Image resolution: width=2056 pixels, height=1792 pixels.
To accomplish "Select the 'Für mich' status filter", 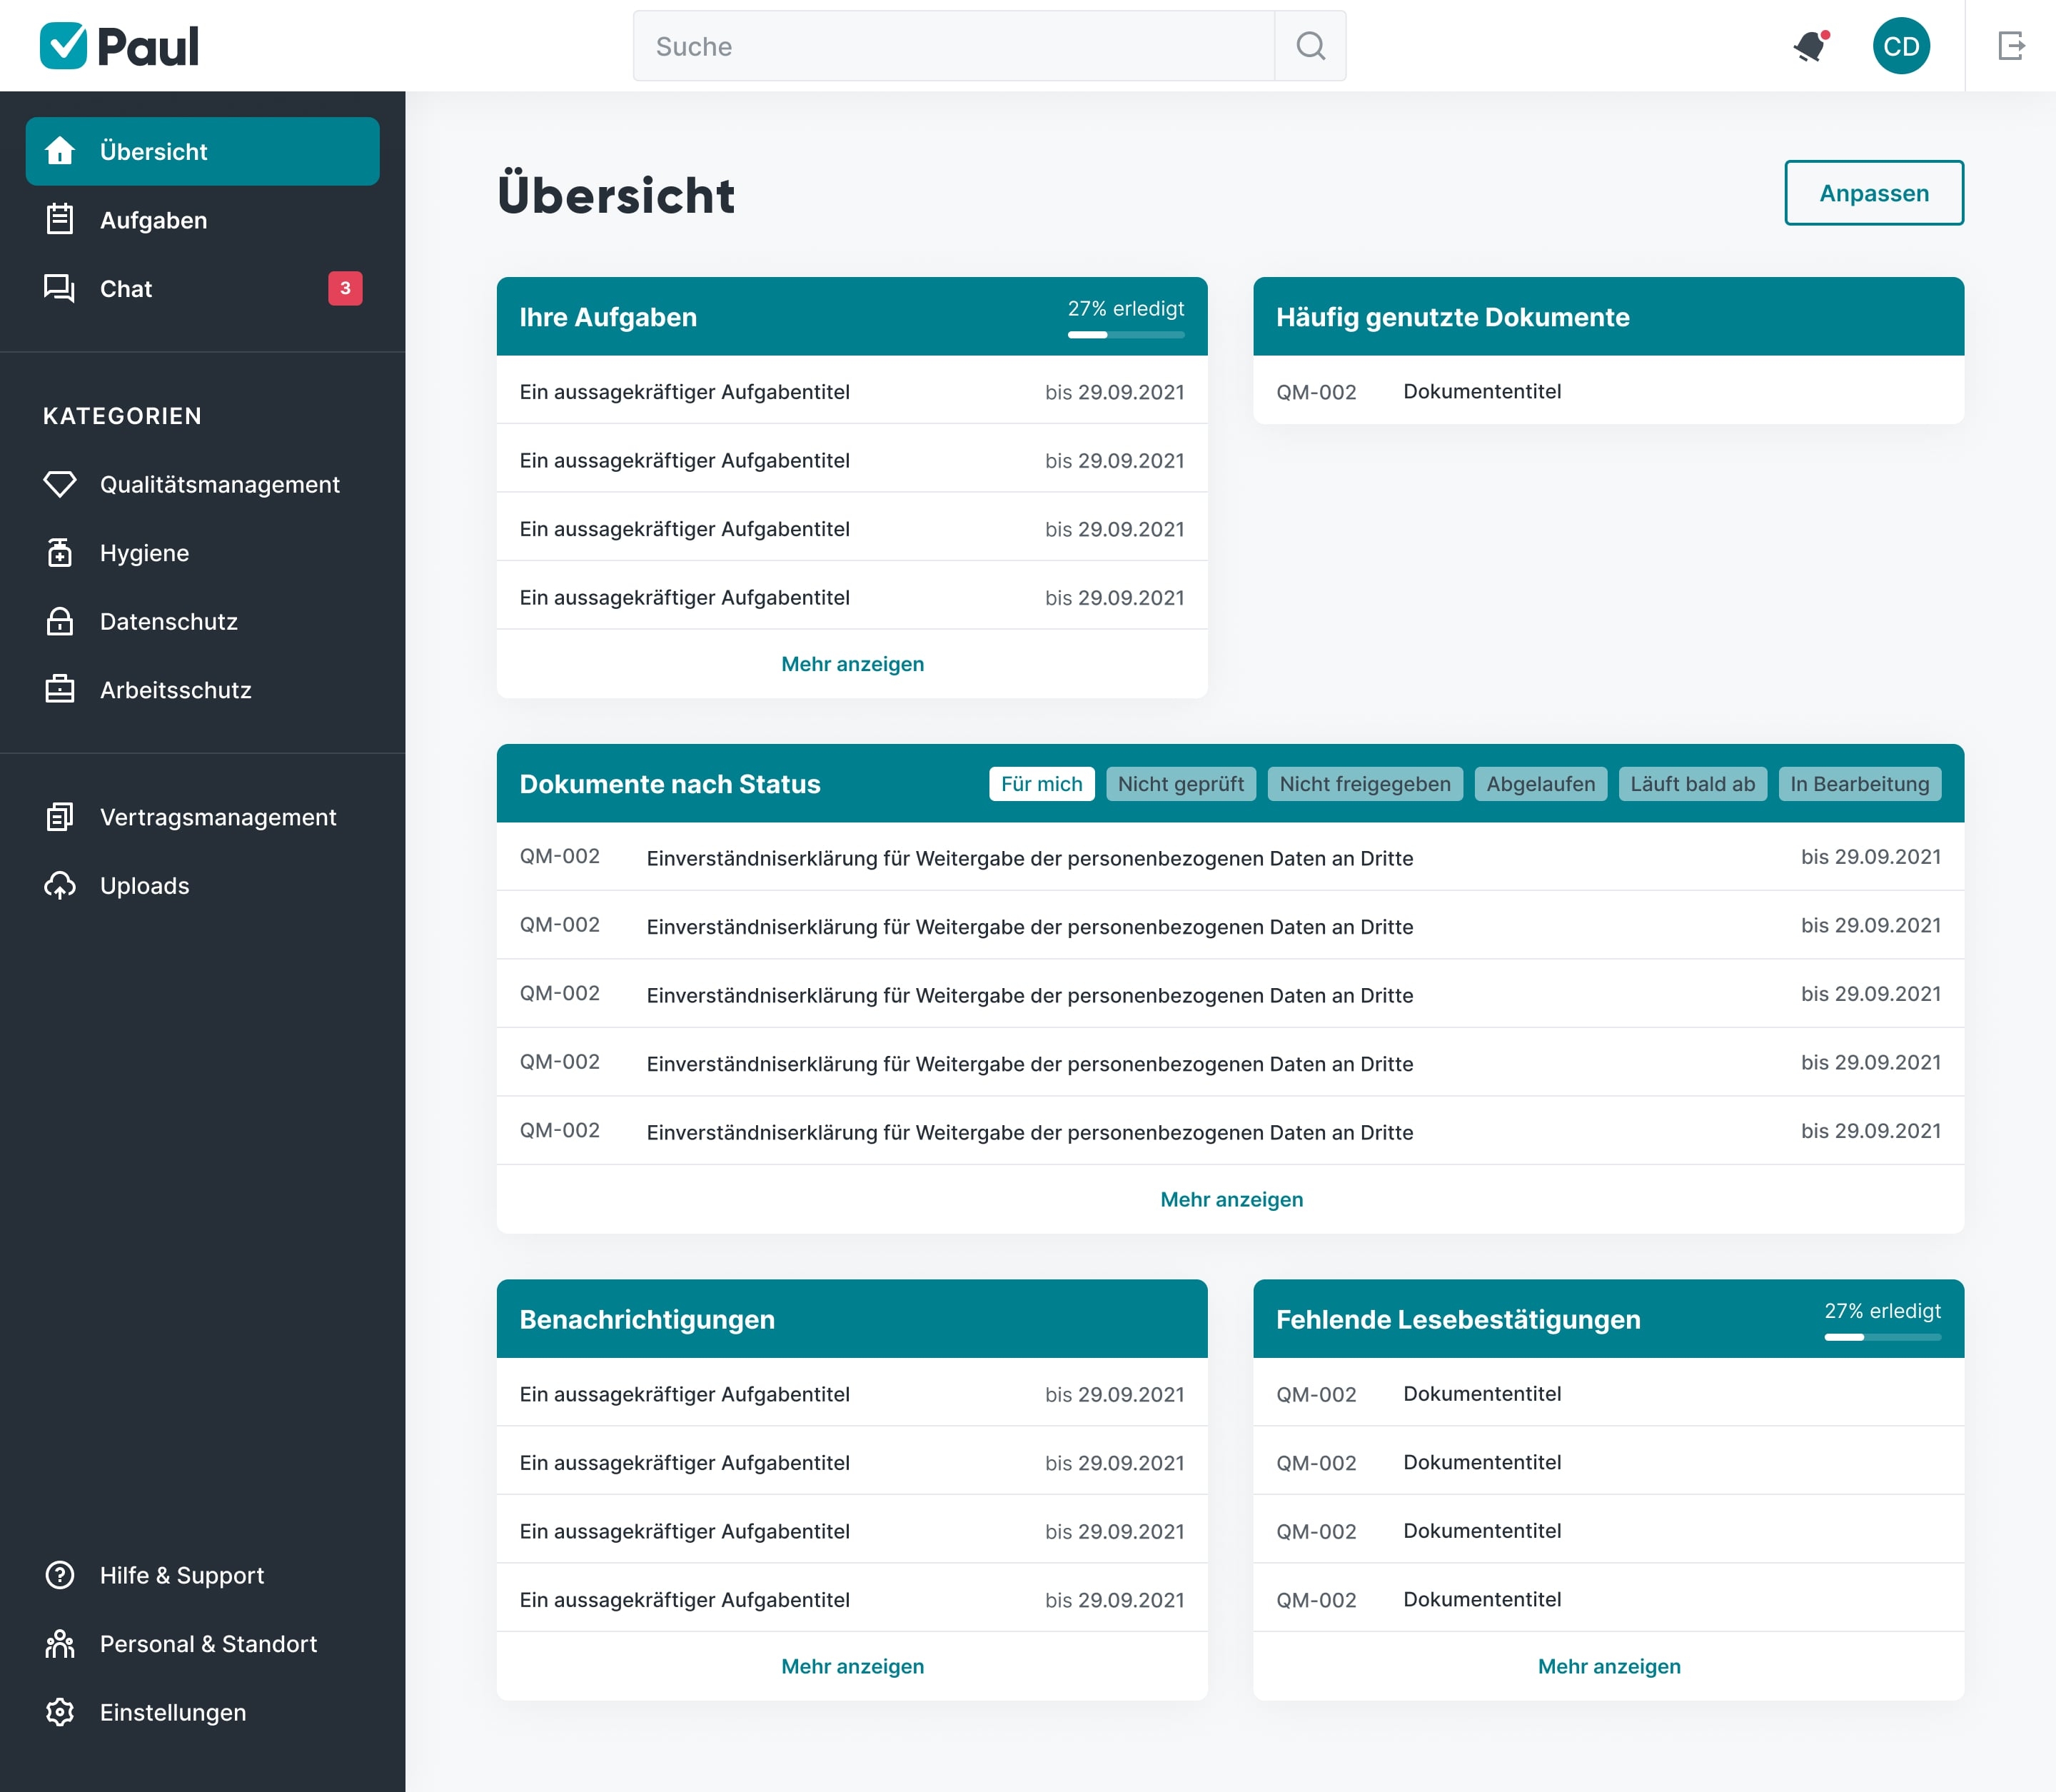I will point(1041,784).
